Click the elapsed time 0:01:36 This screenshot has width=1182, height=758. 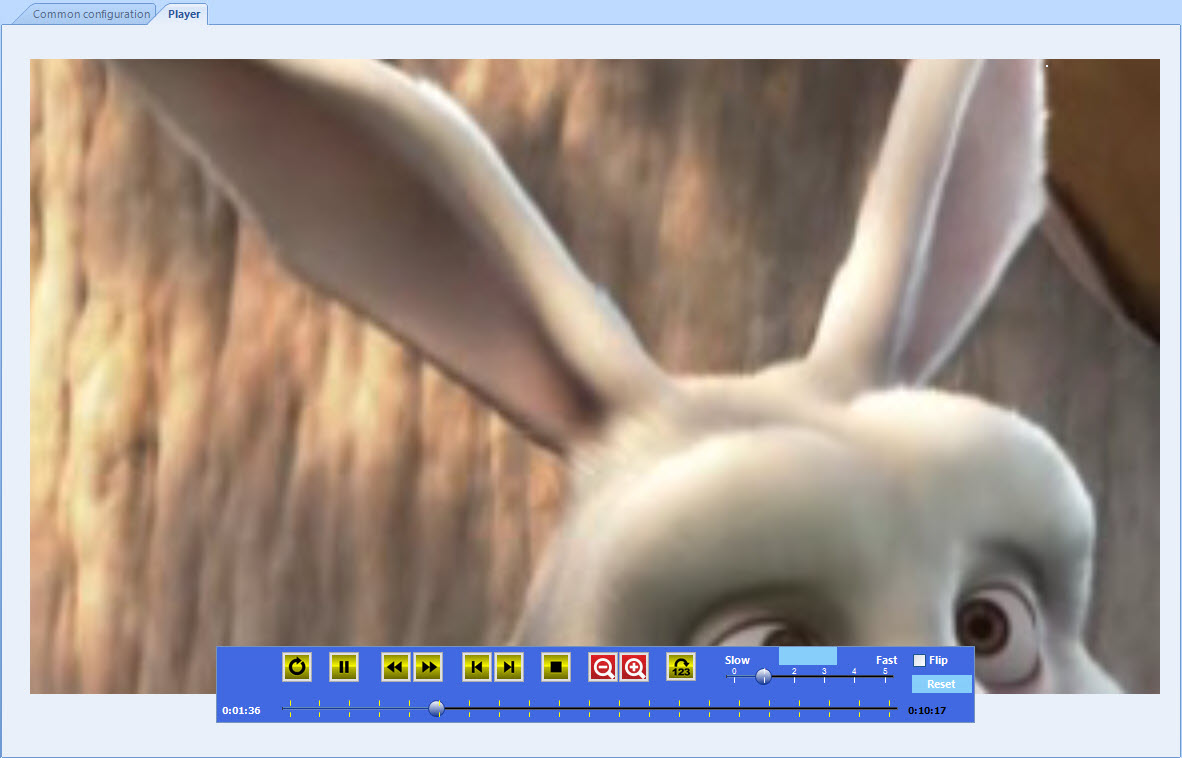tap(241, 711)
